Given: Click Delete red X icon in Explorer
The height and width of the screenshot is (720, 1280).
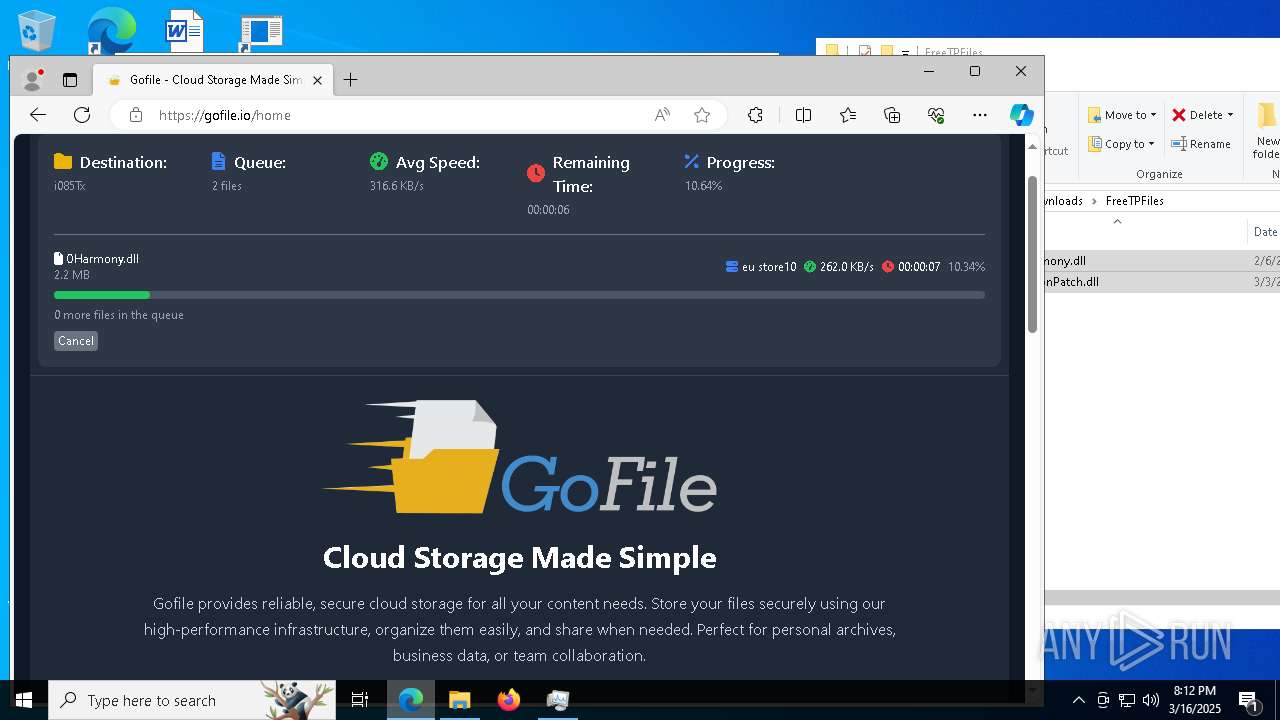Looking at the screenshot, I should [x=1179, y=115].
